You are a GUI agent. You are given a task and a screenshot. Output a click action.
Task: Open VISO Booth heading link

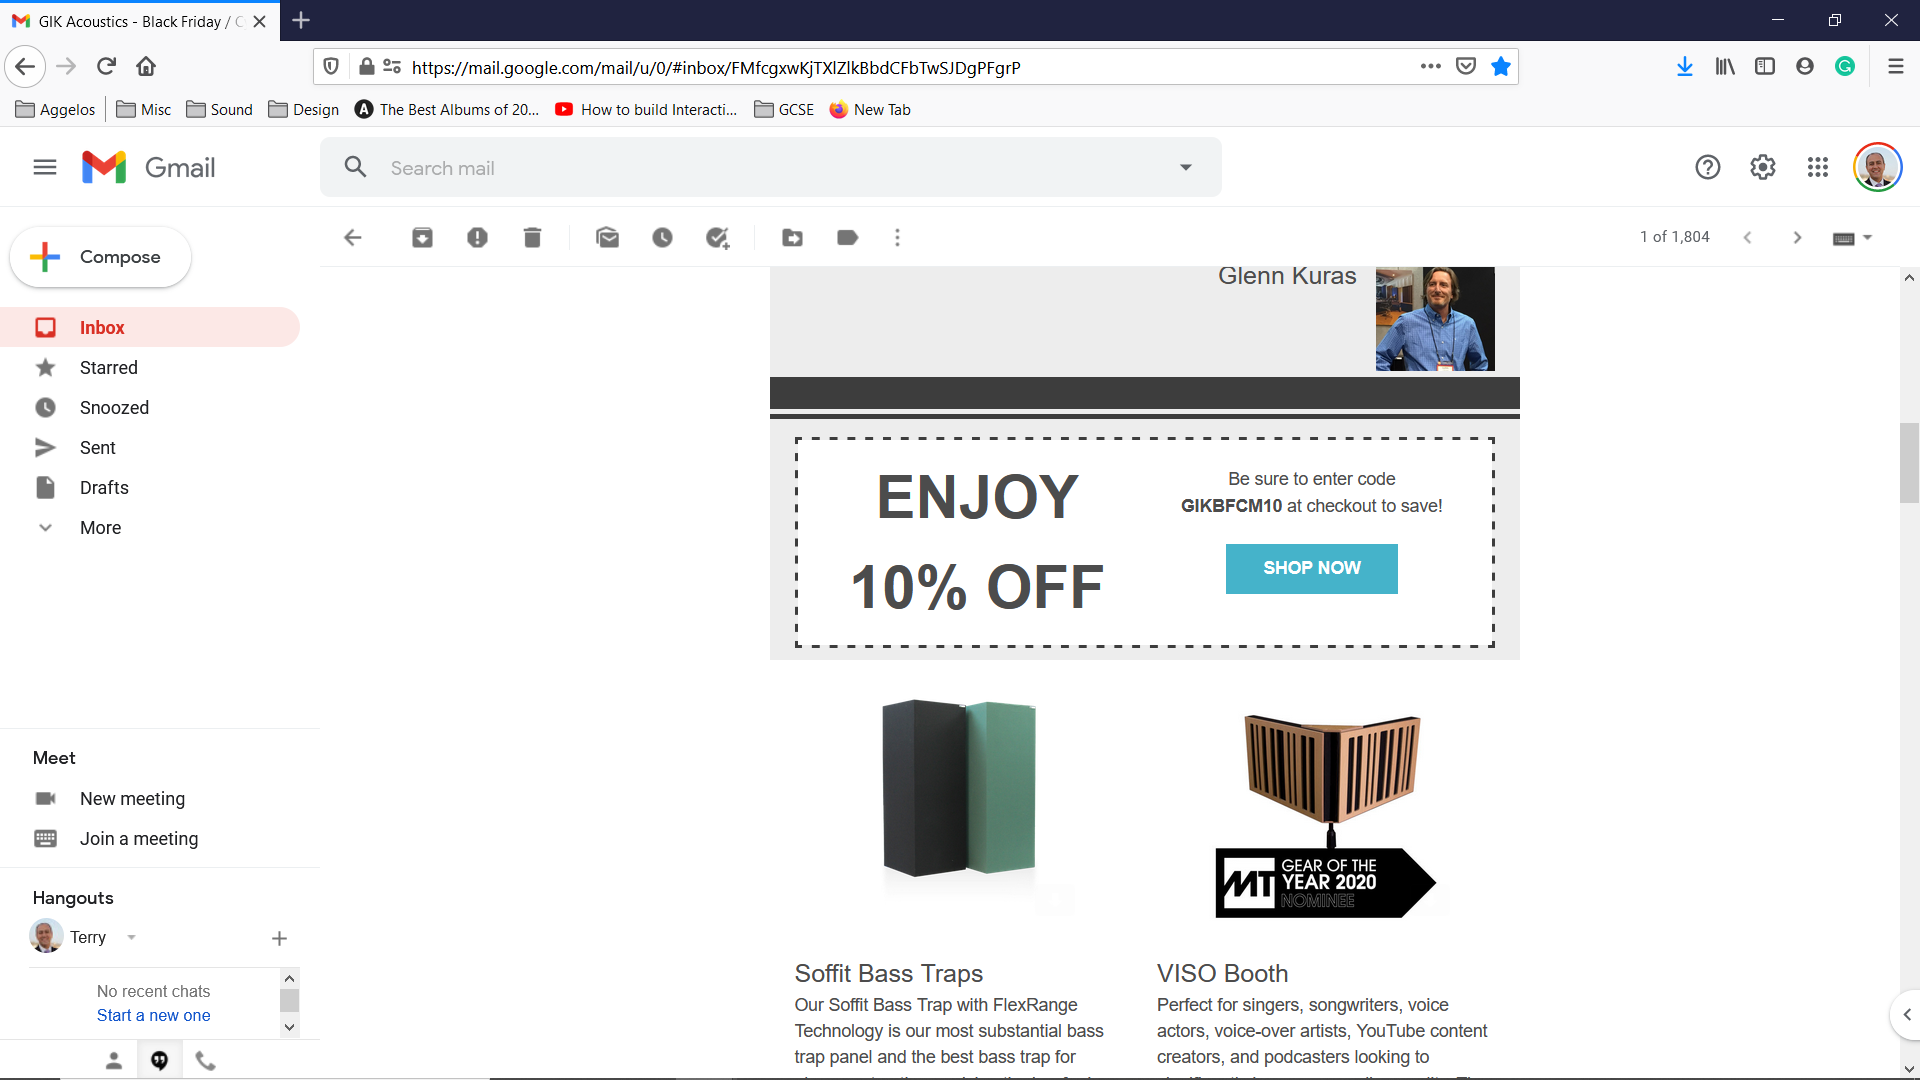(1222, 973)
